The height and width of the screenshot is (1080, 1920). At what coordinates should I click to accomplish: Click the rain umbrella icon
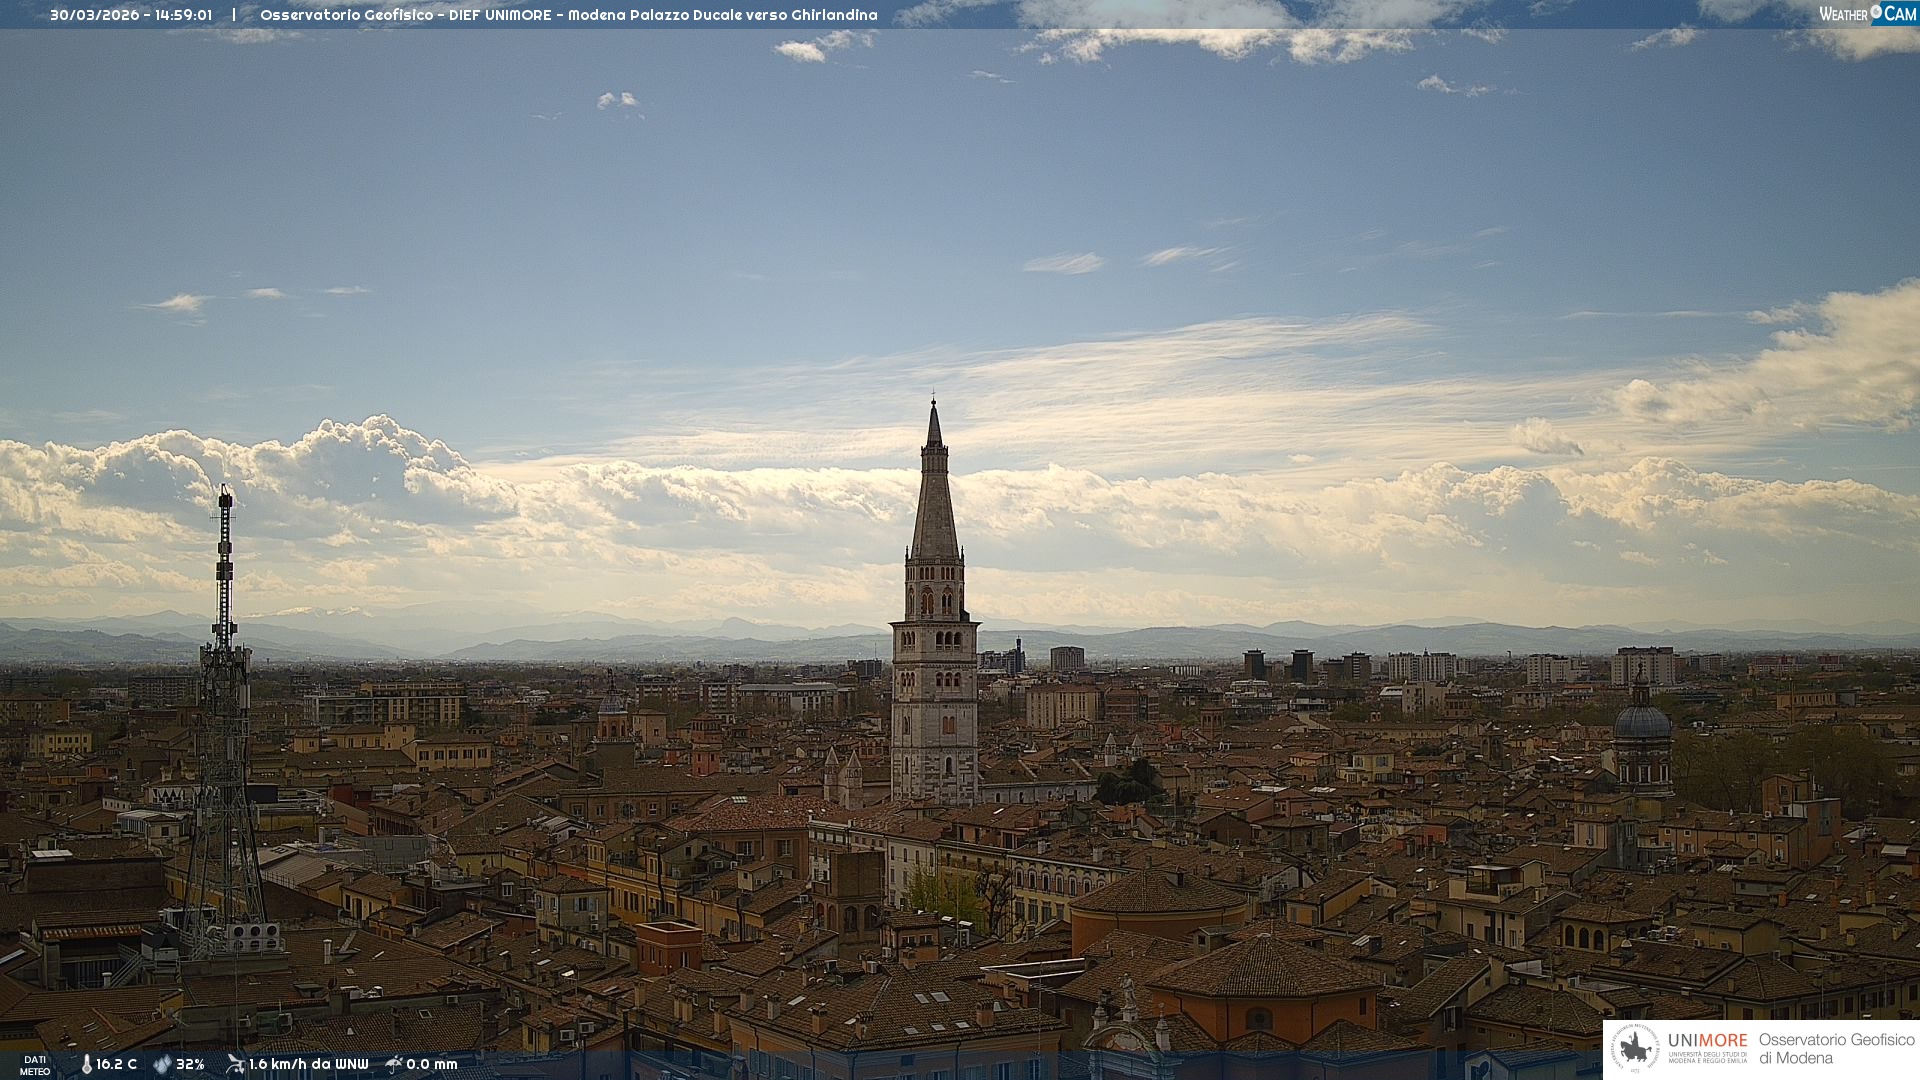(394, 1064)
